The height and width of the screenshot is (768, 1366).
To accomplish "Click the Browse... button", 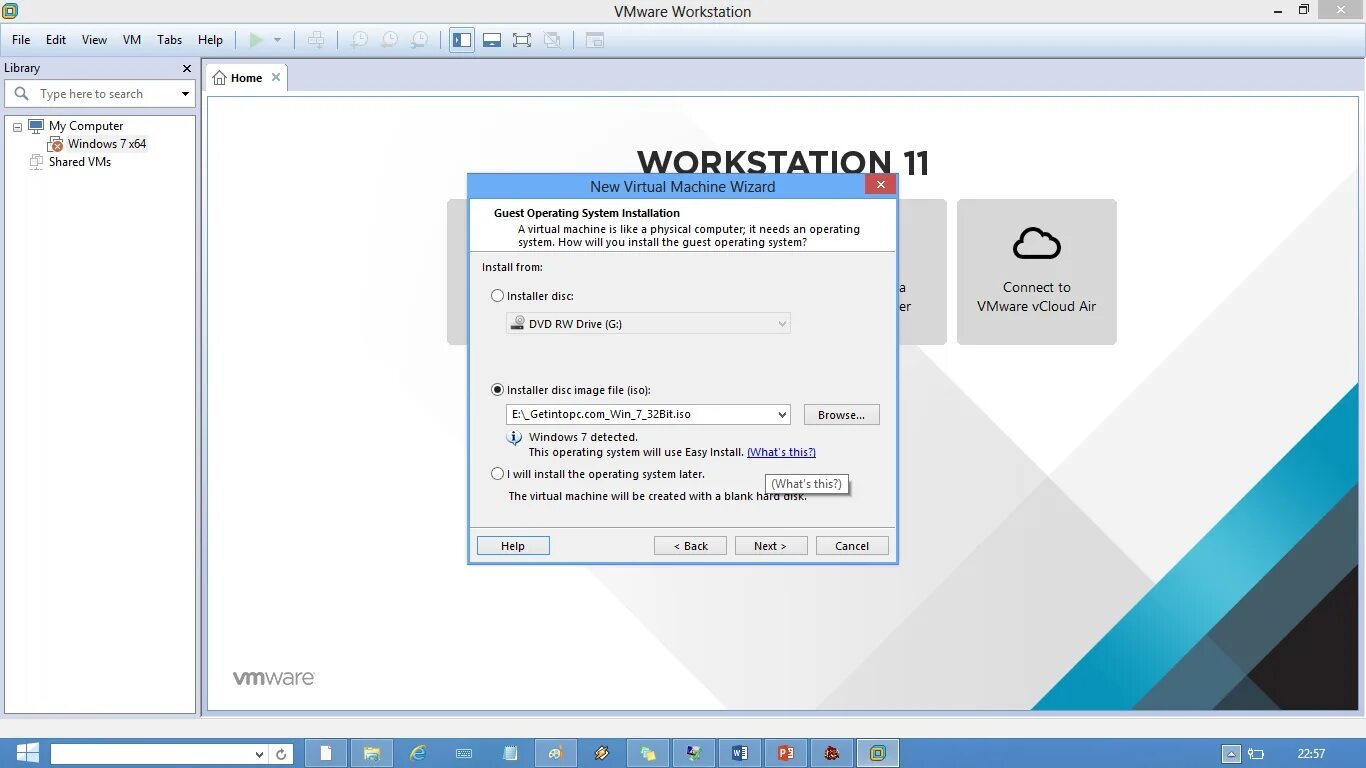I will click(841, 415).
